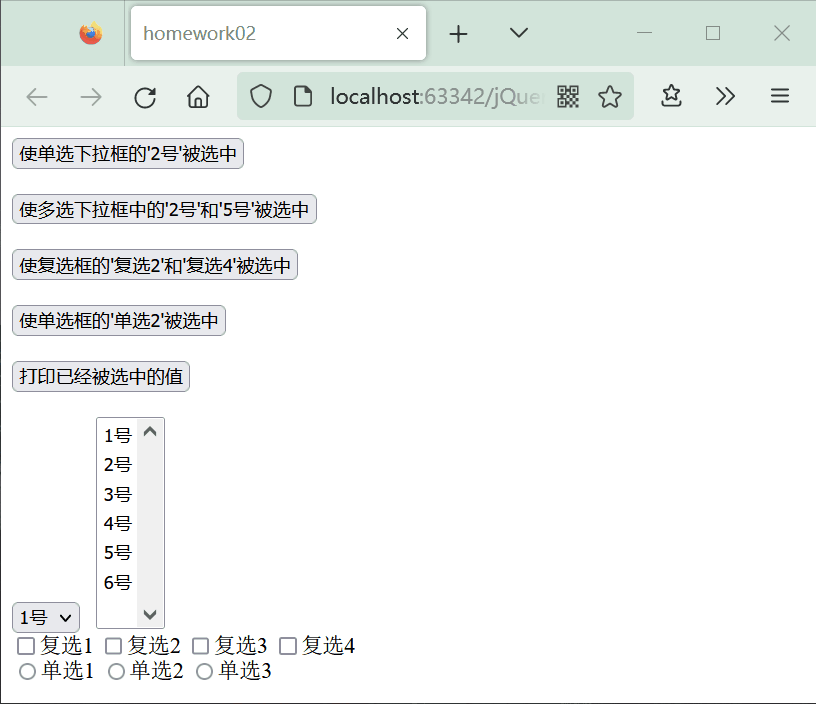Check the 复选3 checkbox
This screenshot has height=704, width=816.
coord(200,646)
